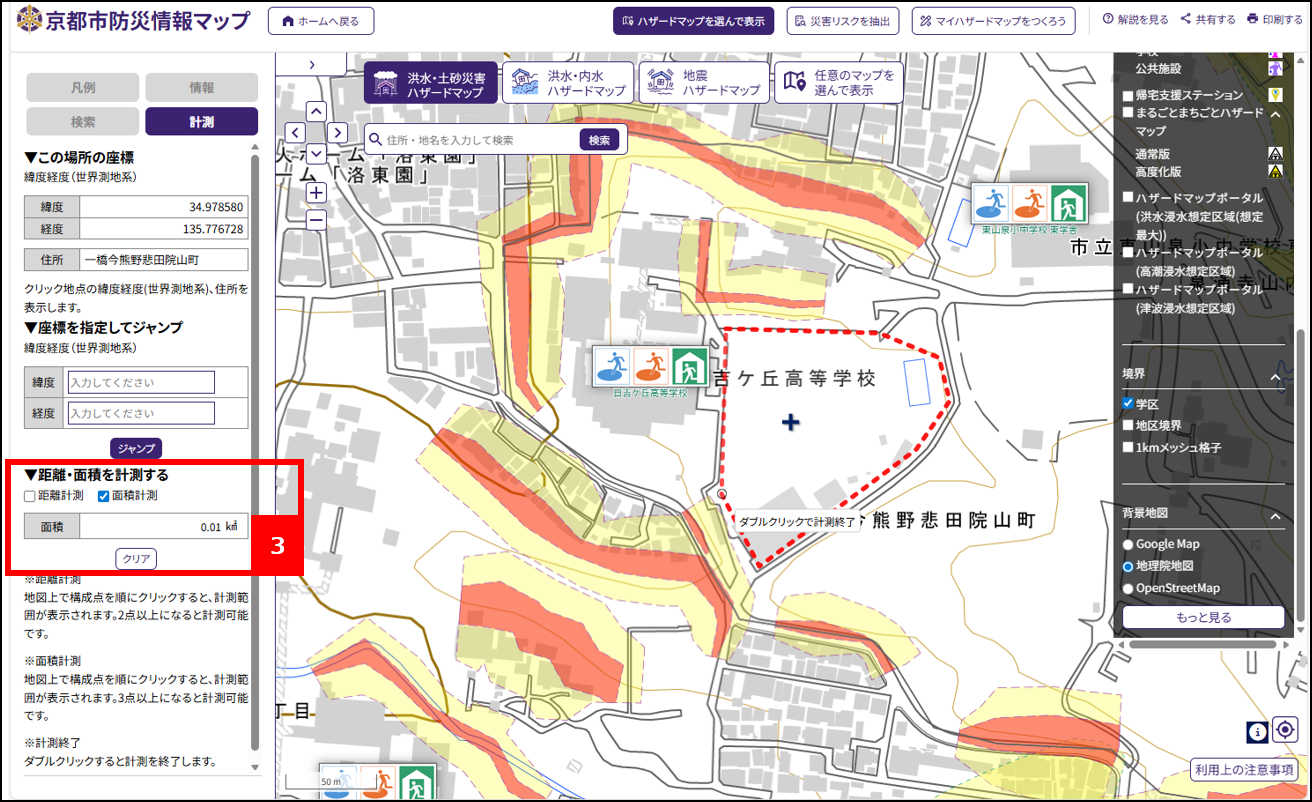The image size is (1312, 802).
Task: Open the map information 'i' icon
Action: pos(1257,732)
